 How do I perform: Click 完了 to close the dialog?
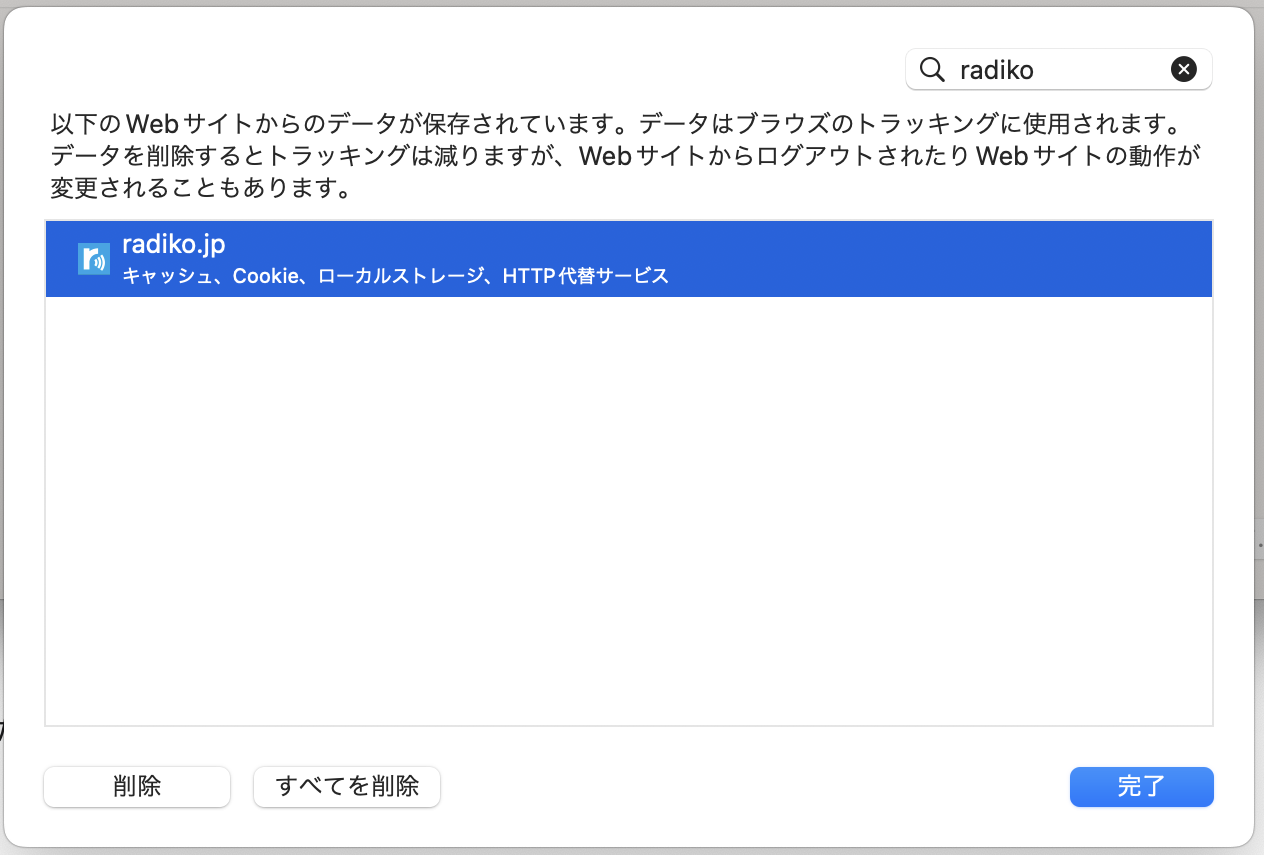click(1141, 786)
